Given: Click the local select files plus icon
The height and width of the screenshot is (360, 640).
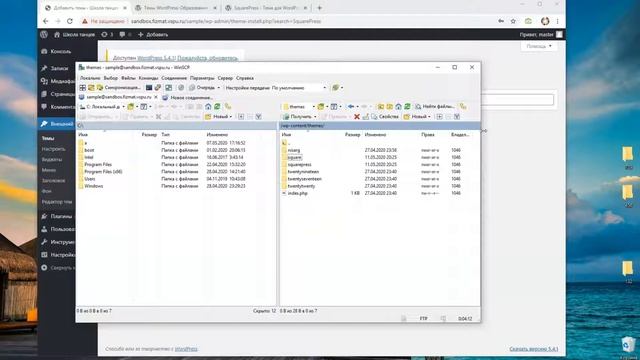Looking at the screenshot, I should click(x=241, y=117).
